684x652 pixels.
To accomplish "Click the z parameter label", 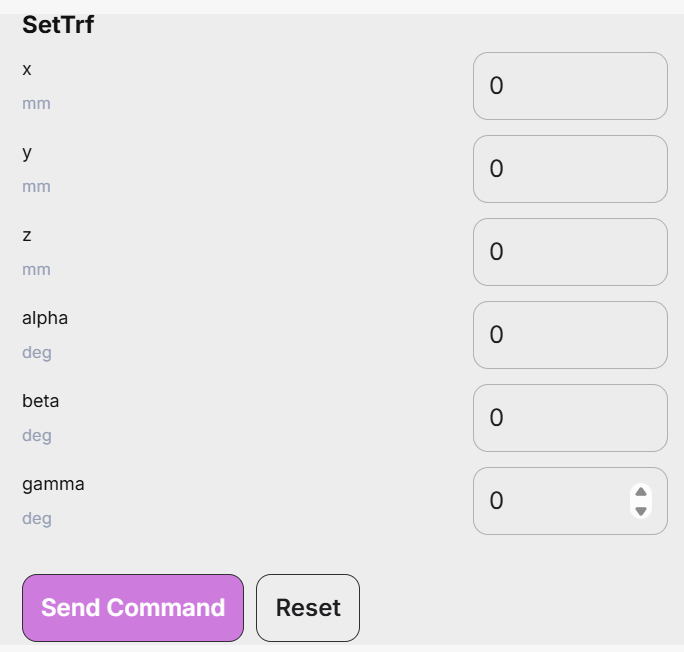I will tap(27, 236).
